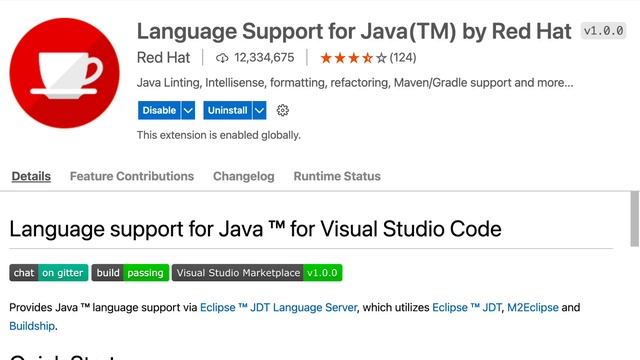Screen dimensions: 640x360
Task: Switch to Feature Contributions tab
Action: pos(132,176)
